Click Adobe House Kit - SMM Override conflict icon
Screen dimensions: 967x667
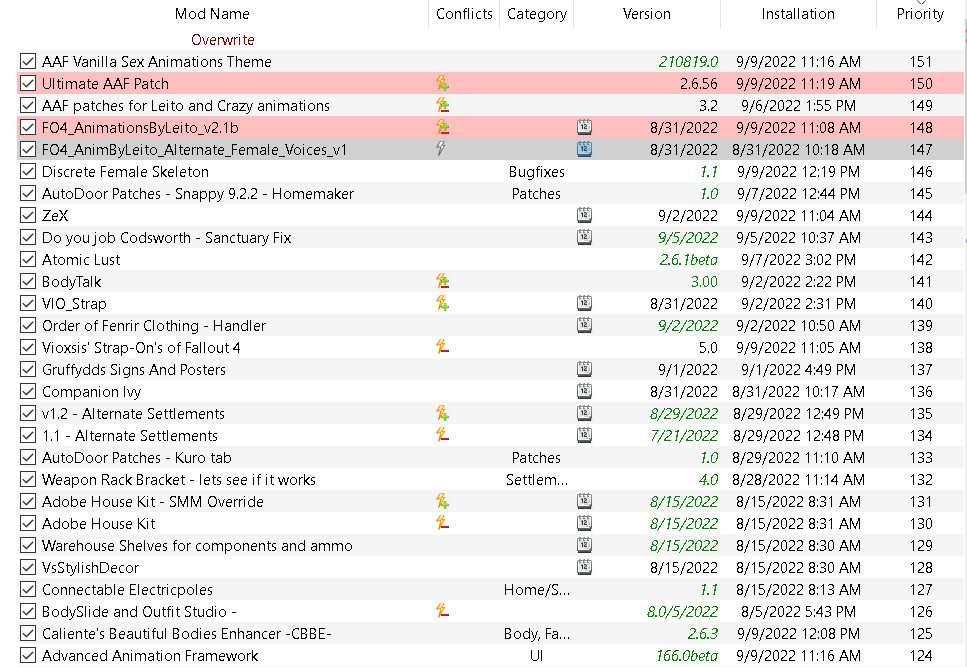click(x=442, y=501)
